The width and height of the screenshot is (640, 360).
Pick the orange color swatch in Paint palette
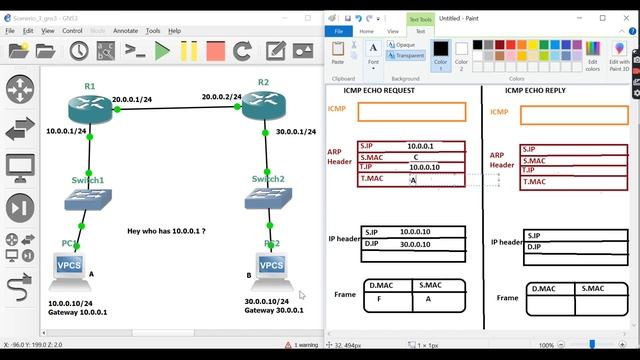coord(522,44)
